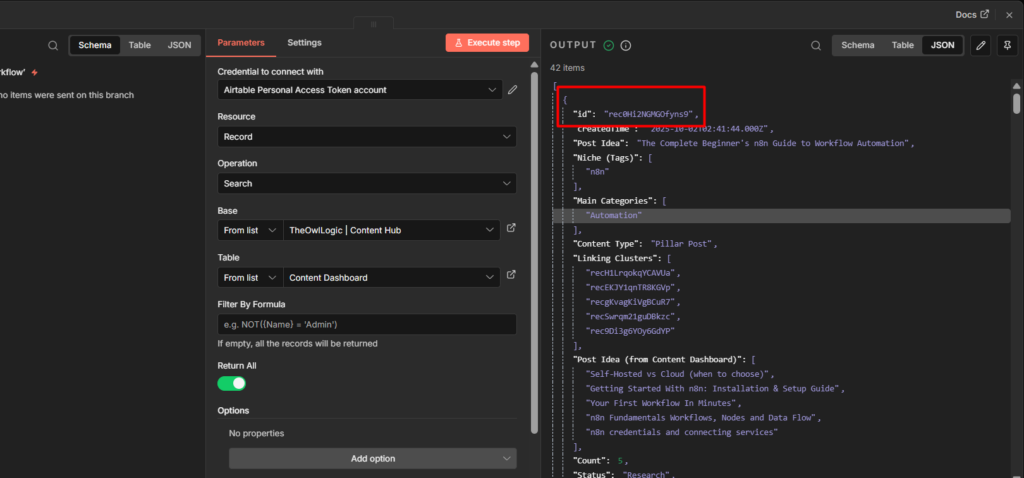Screen dimensions: 1024x478
Task: Open the Base external link icon
Action: [512, 229]
